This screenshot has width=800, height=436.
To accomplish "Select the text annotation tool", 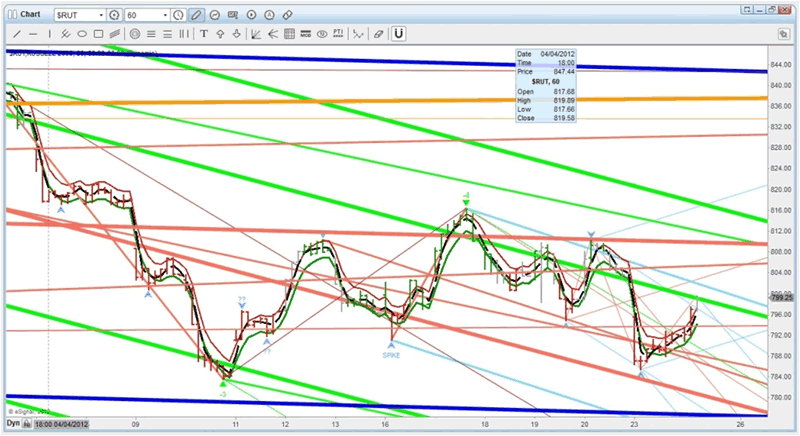I will [x=206, y=33].
